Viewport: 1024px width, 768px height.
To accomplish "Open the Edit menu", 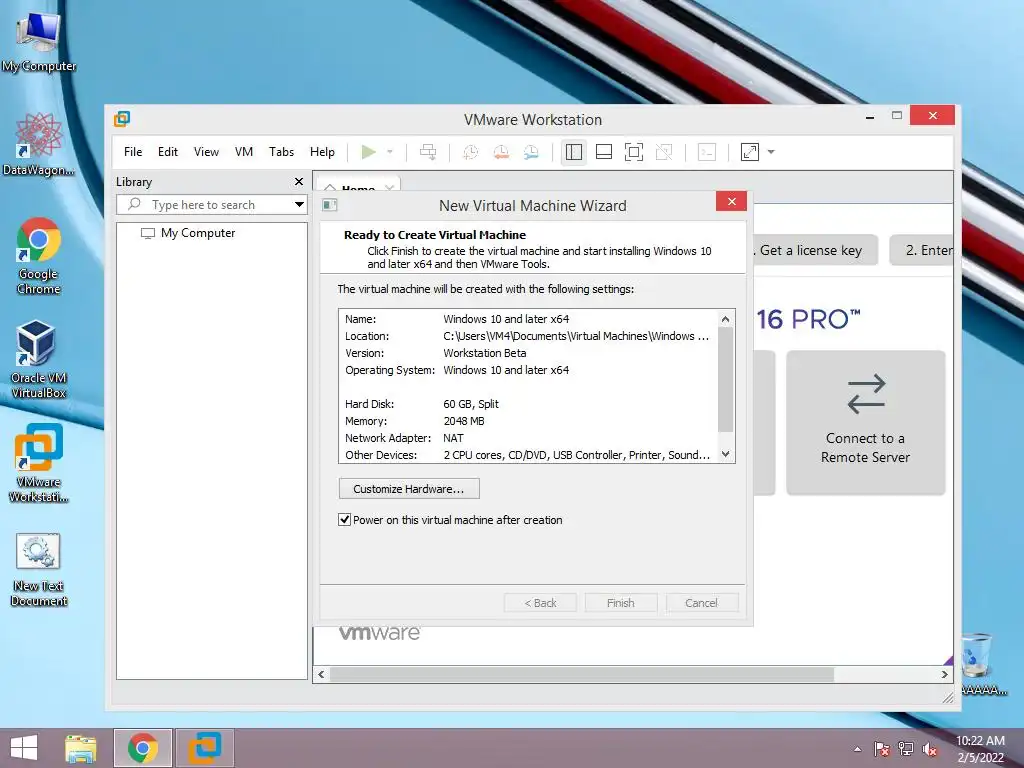I will click(x=168, y=152).
